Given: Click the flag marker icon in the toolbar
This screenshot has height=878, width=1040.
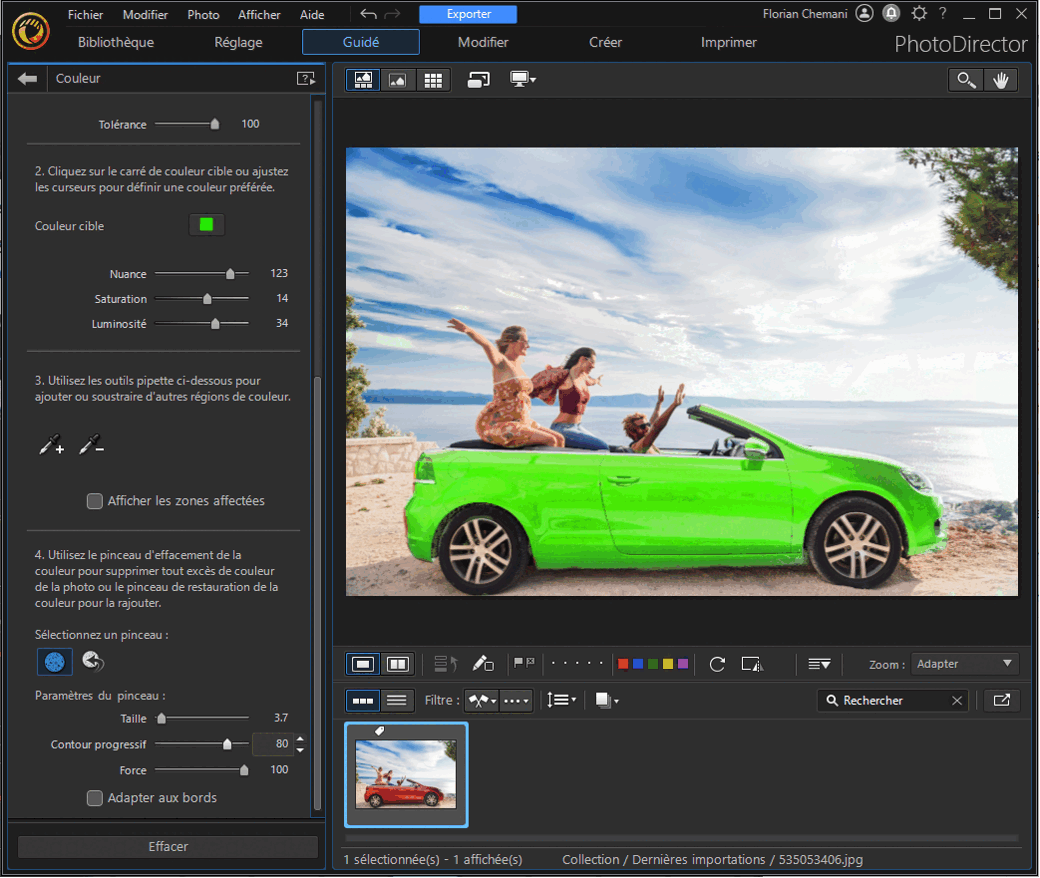Looking at the screenshot, I should tap(523, 663).
